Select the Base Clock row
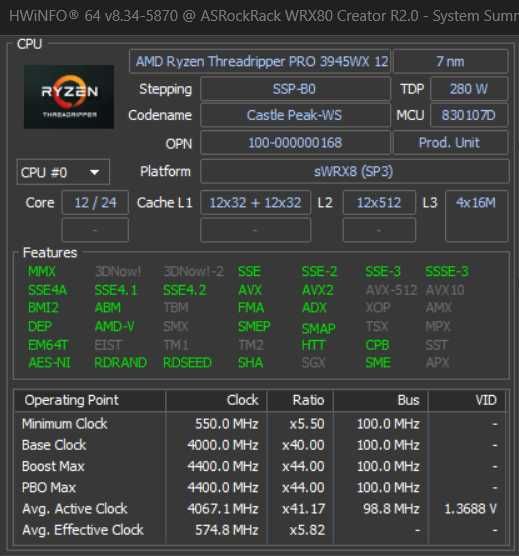519x556 pixels. tap(260, 445)
